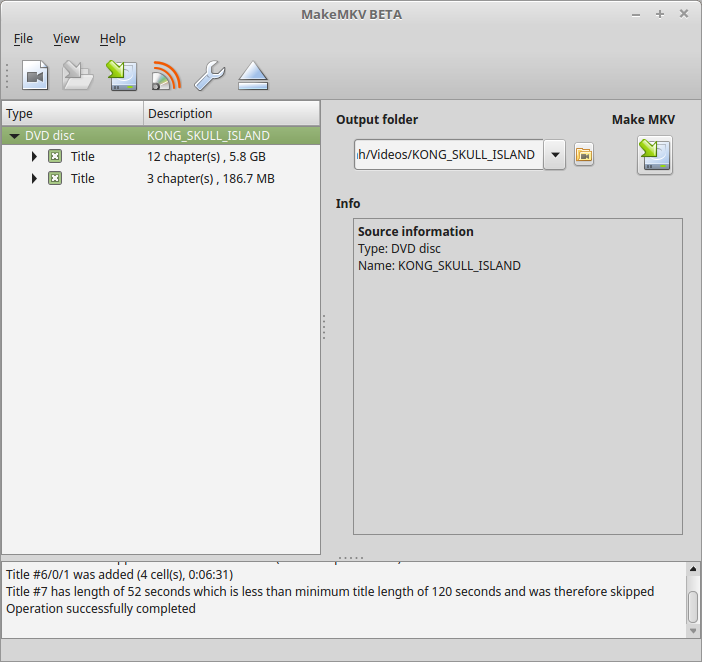Click the log scrollbar up arrow
This screenshot has height=662, width=702.
point(693,569)
